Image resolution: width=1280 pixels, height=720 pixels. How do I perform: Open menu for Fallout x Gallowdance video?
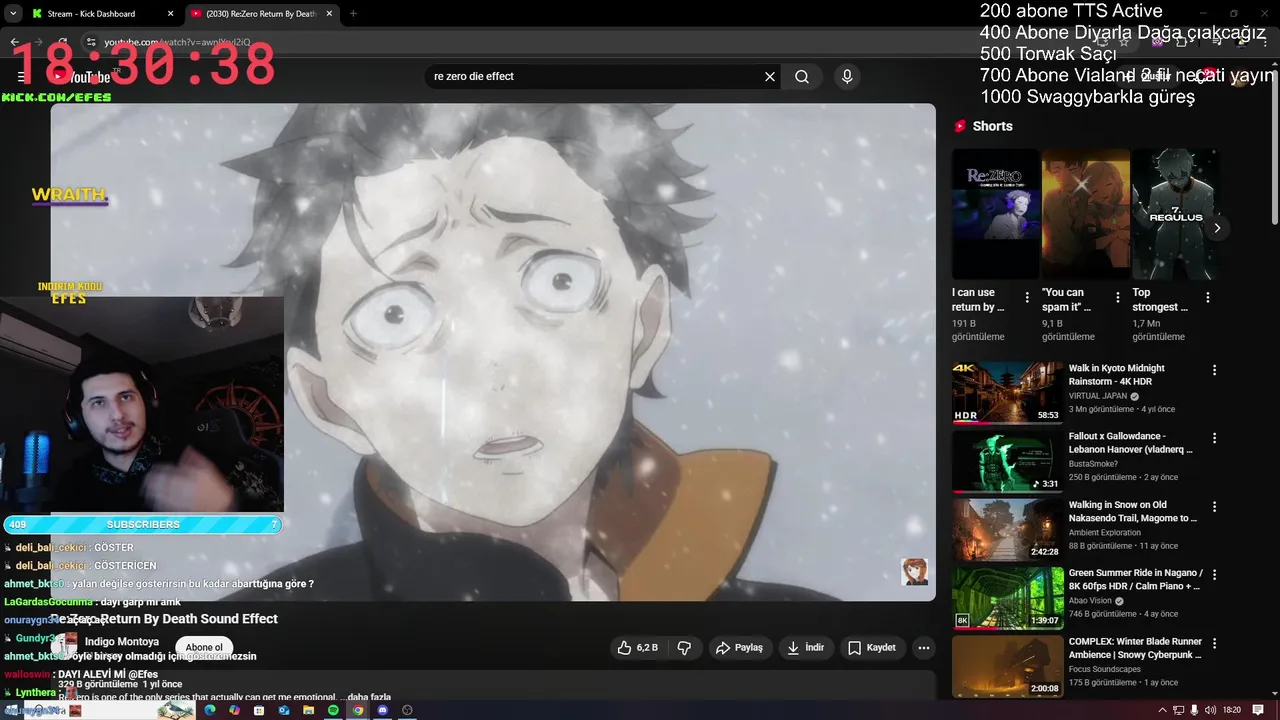click(1215, 438)
